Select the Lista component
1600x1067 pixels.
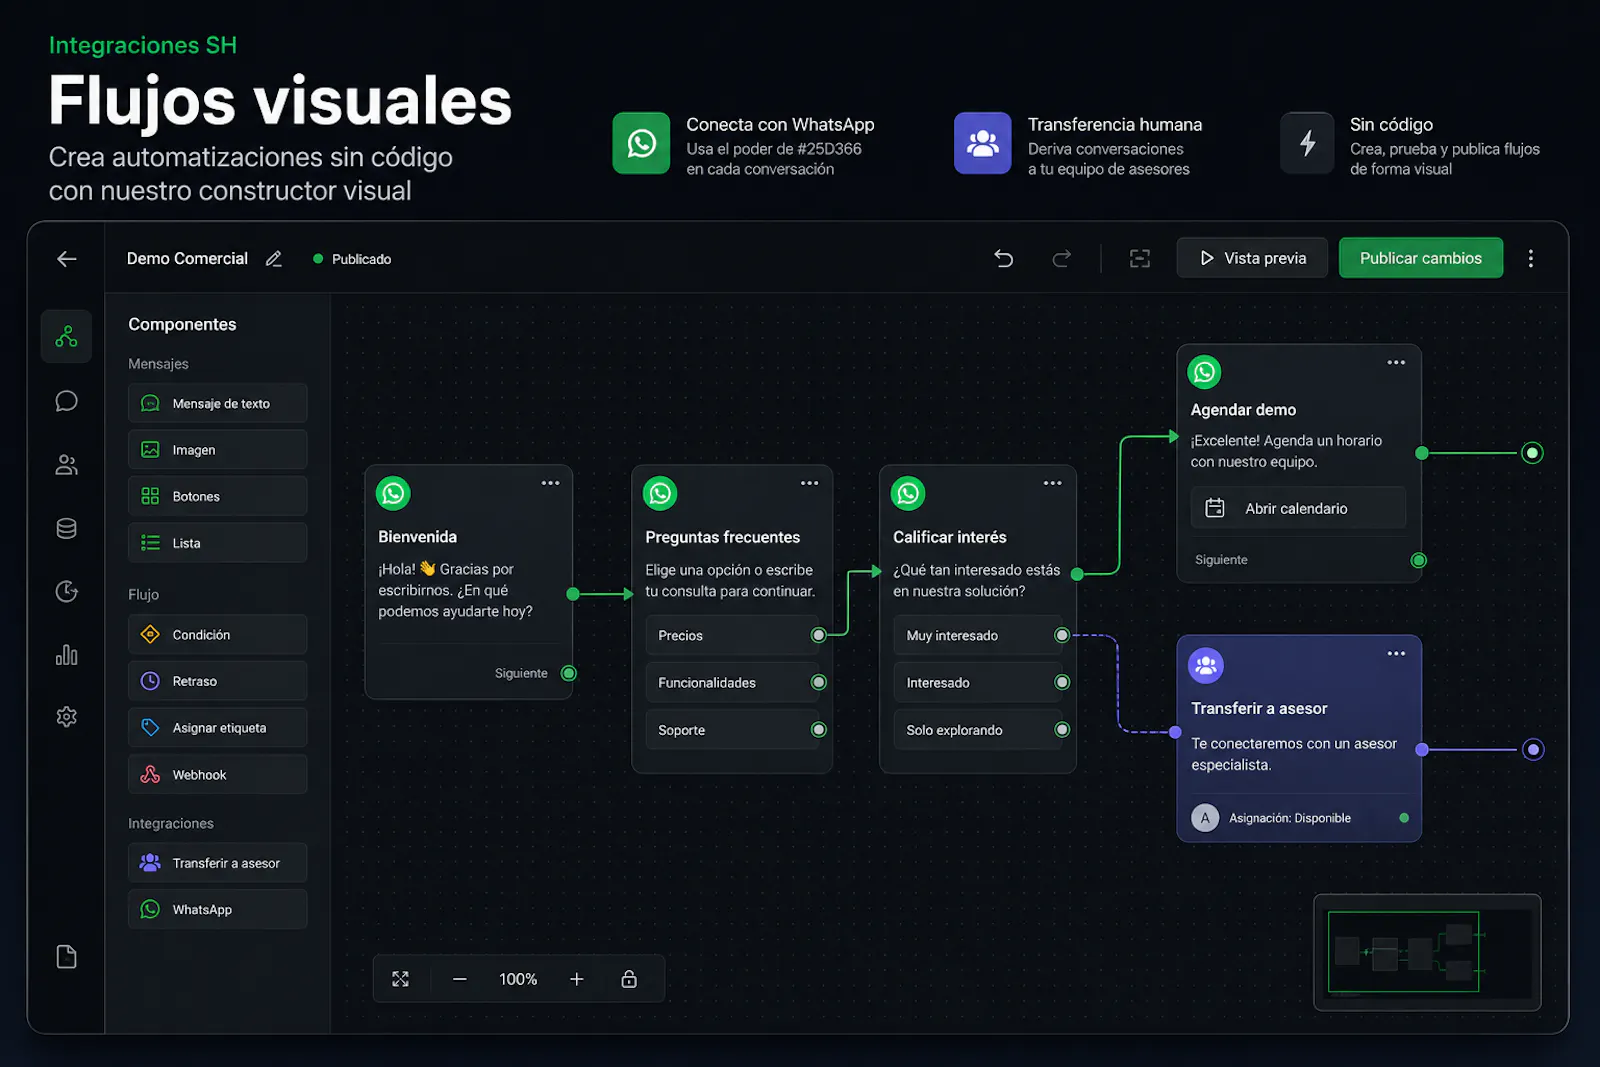pos(217,543)
